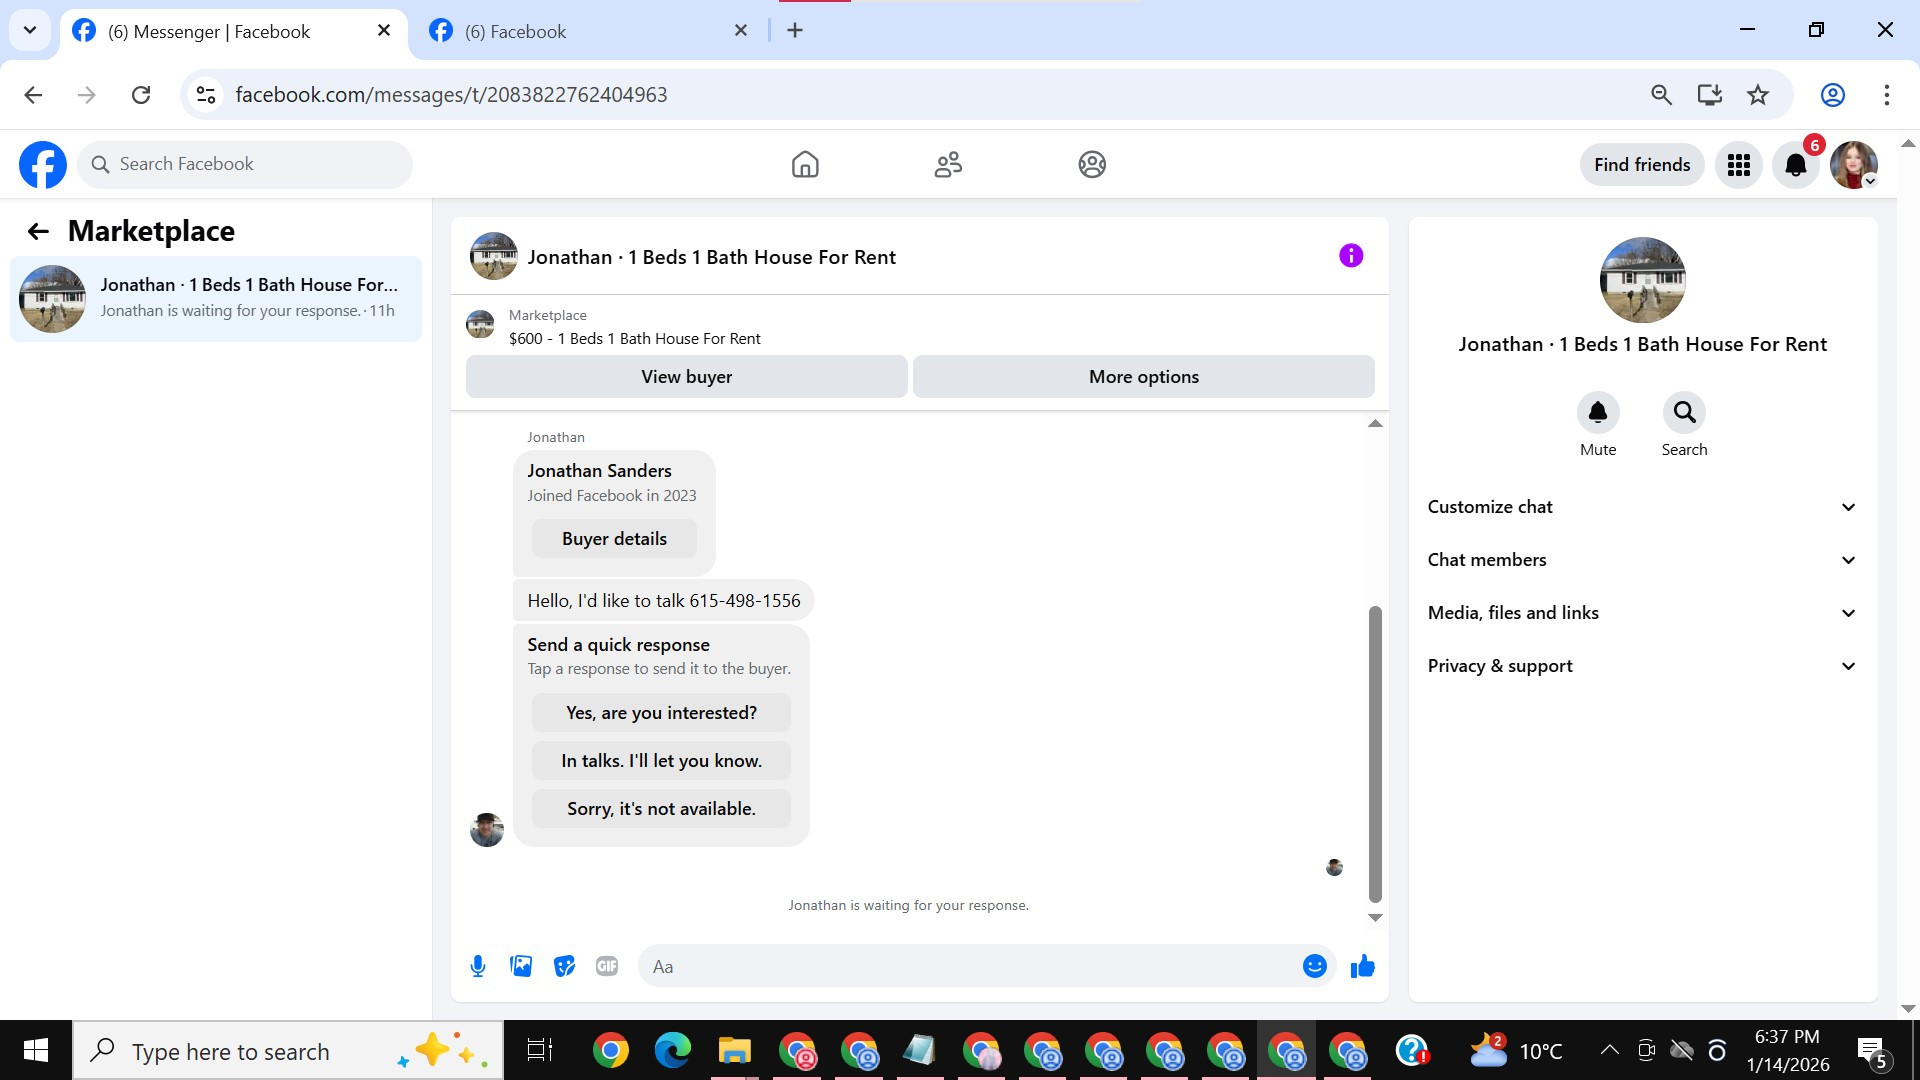Search in conversation magnifier icon

(x=1684, y=412)
